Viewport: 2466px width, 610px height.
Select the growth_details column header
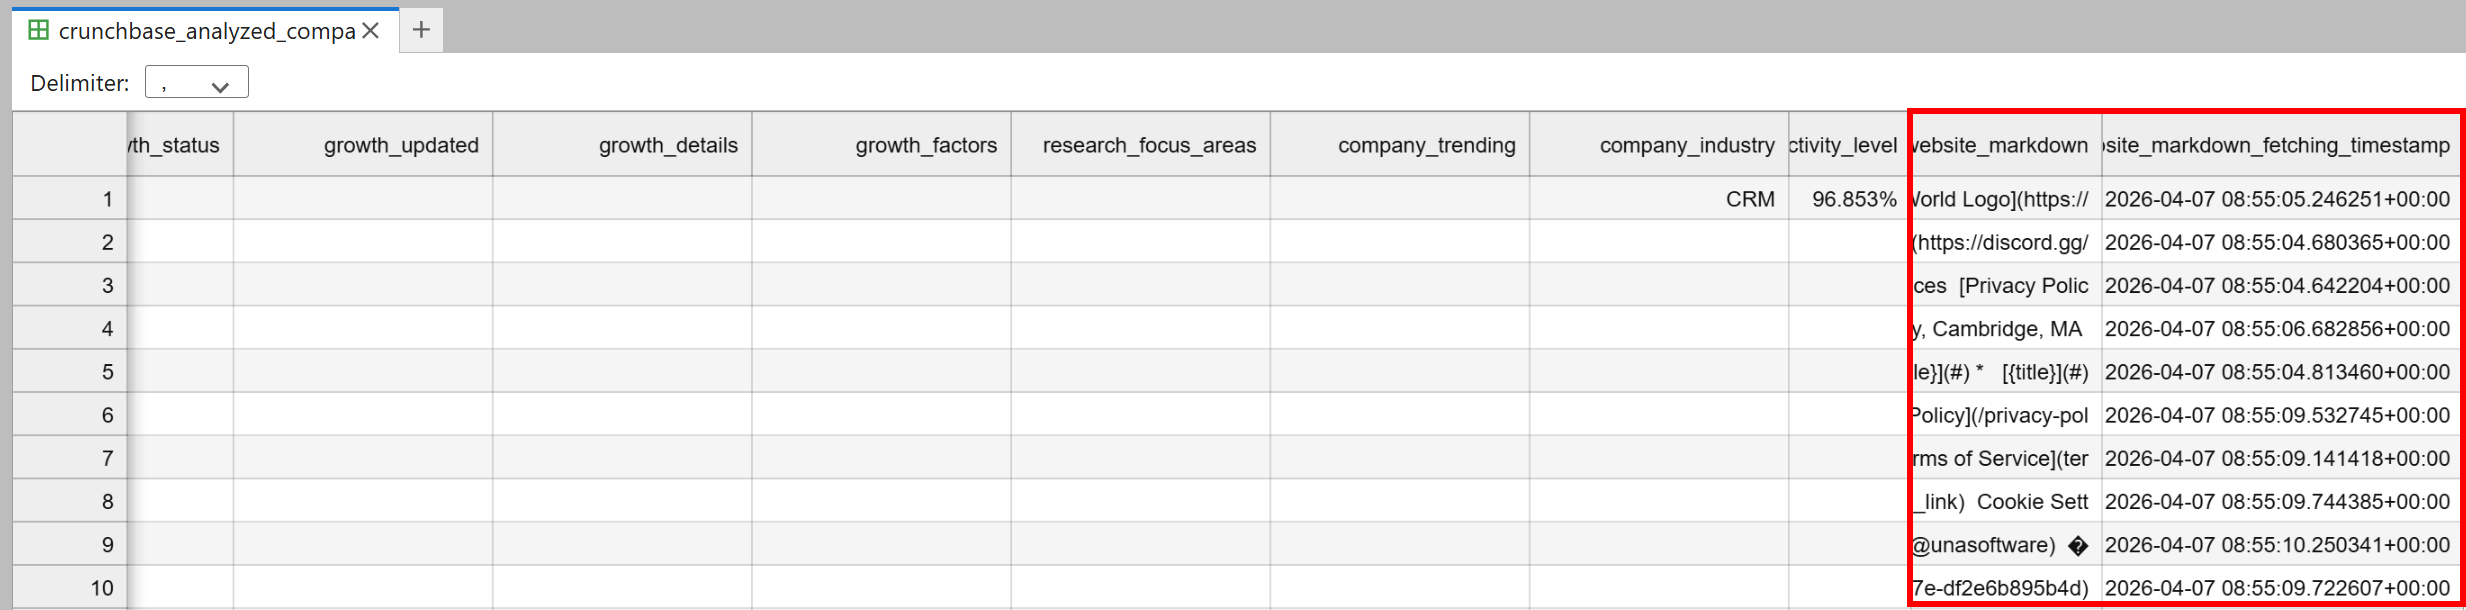click(622, 144)
